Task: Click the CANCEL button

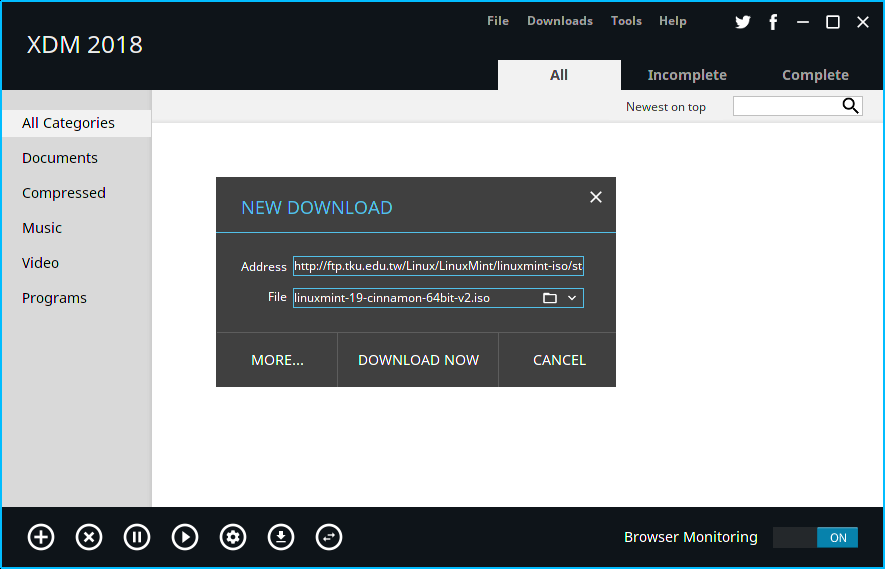Action: [x=559, y=360]
